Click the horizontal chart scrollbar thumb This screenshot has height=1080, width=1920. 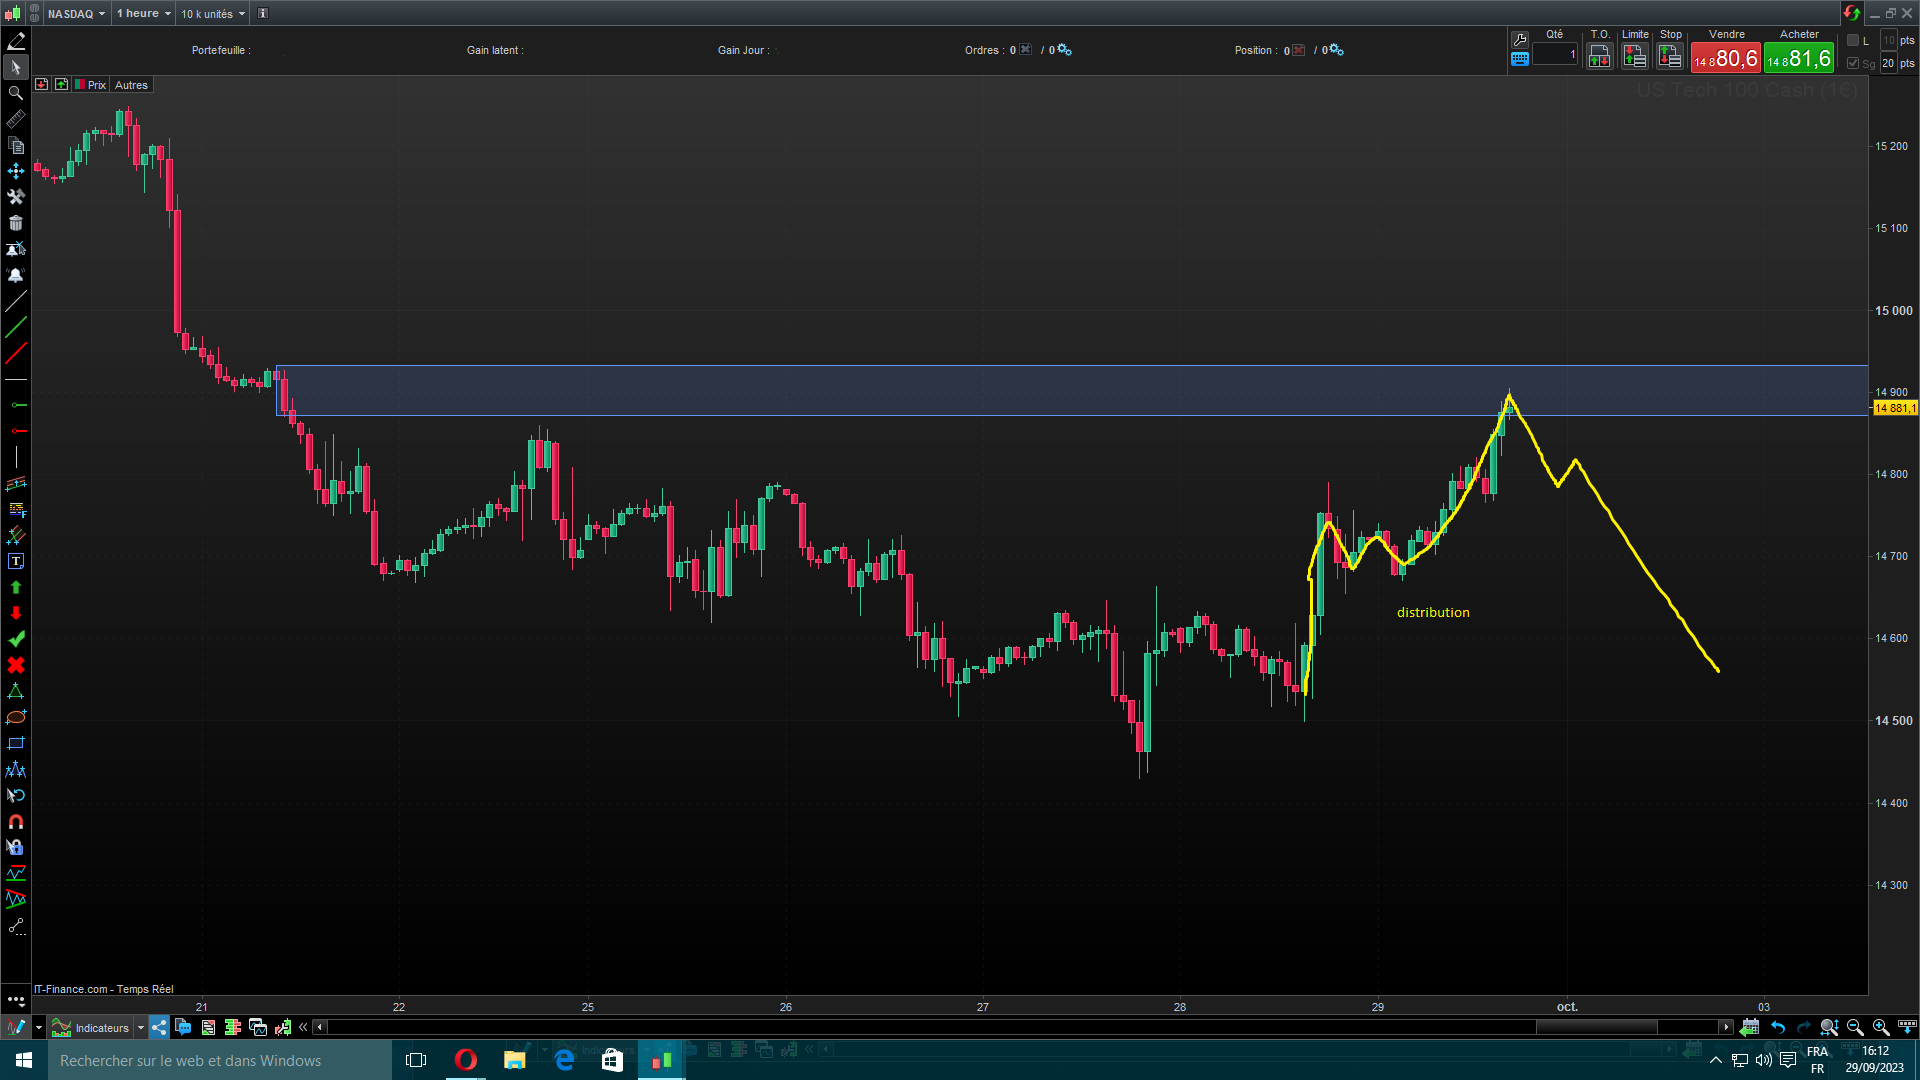pyautogui.click(x=1596, y=1027)
